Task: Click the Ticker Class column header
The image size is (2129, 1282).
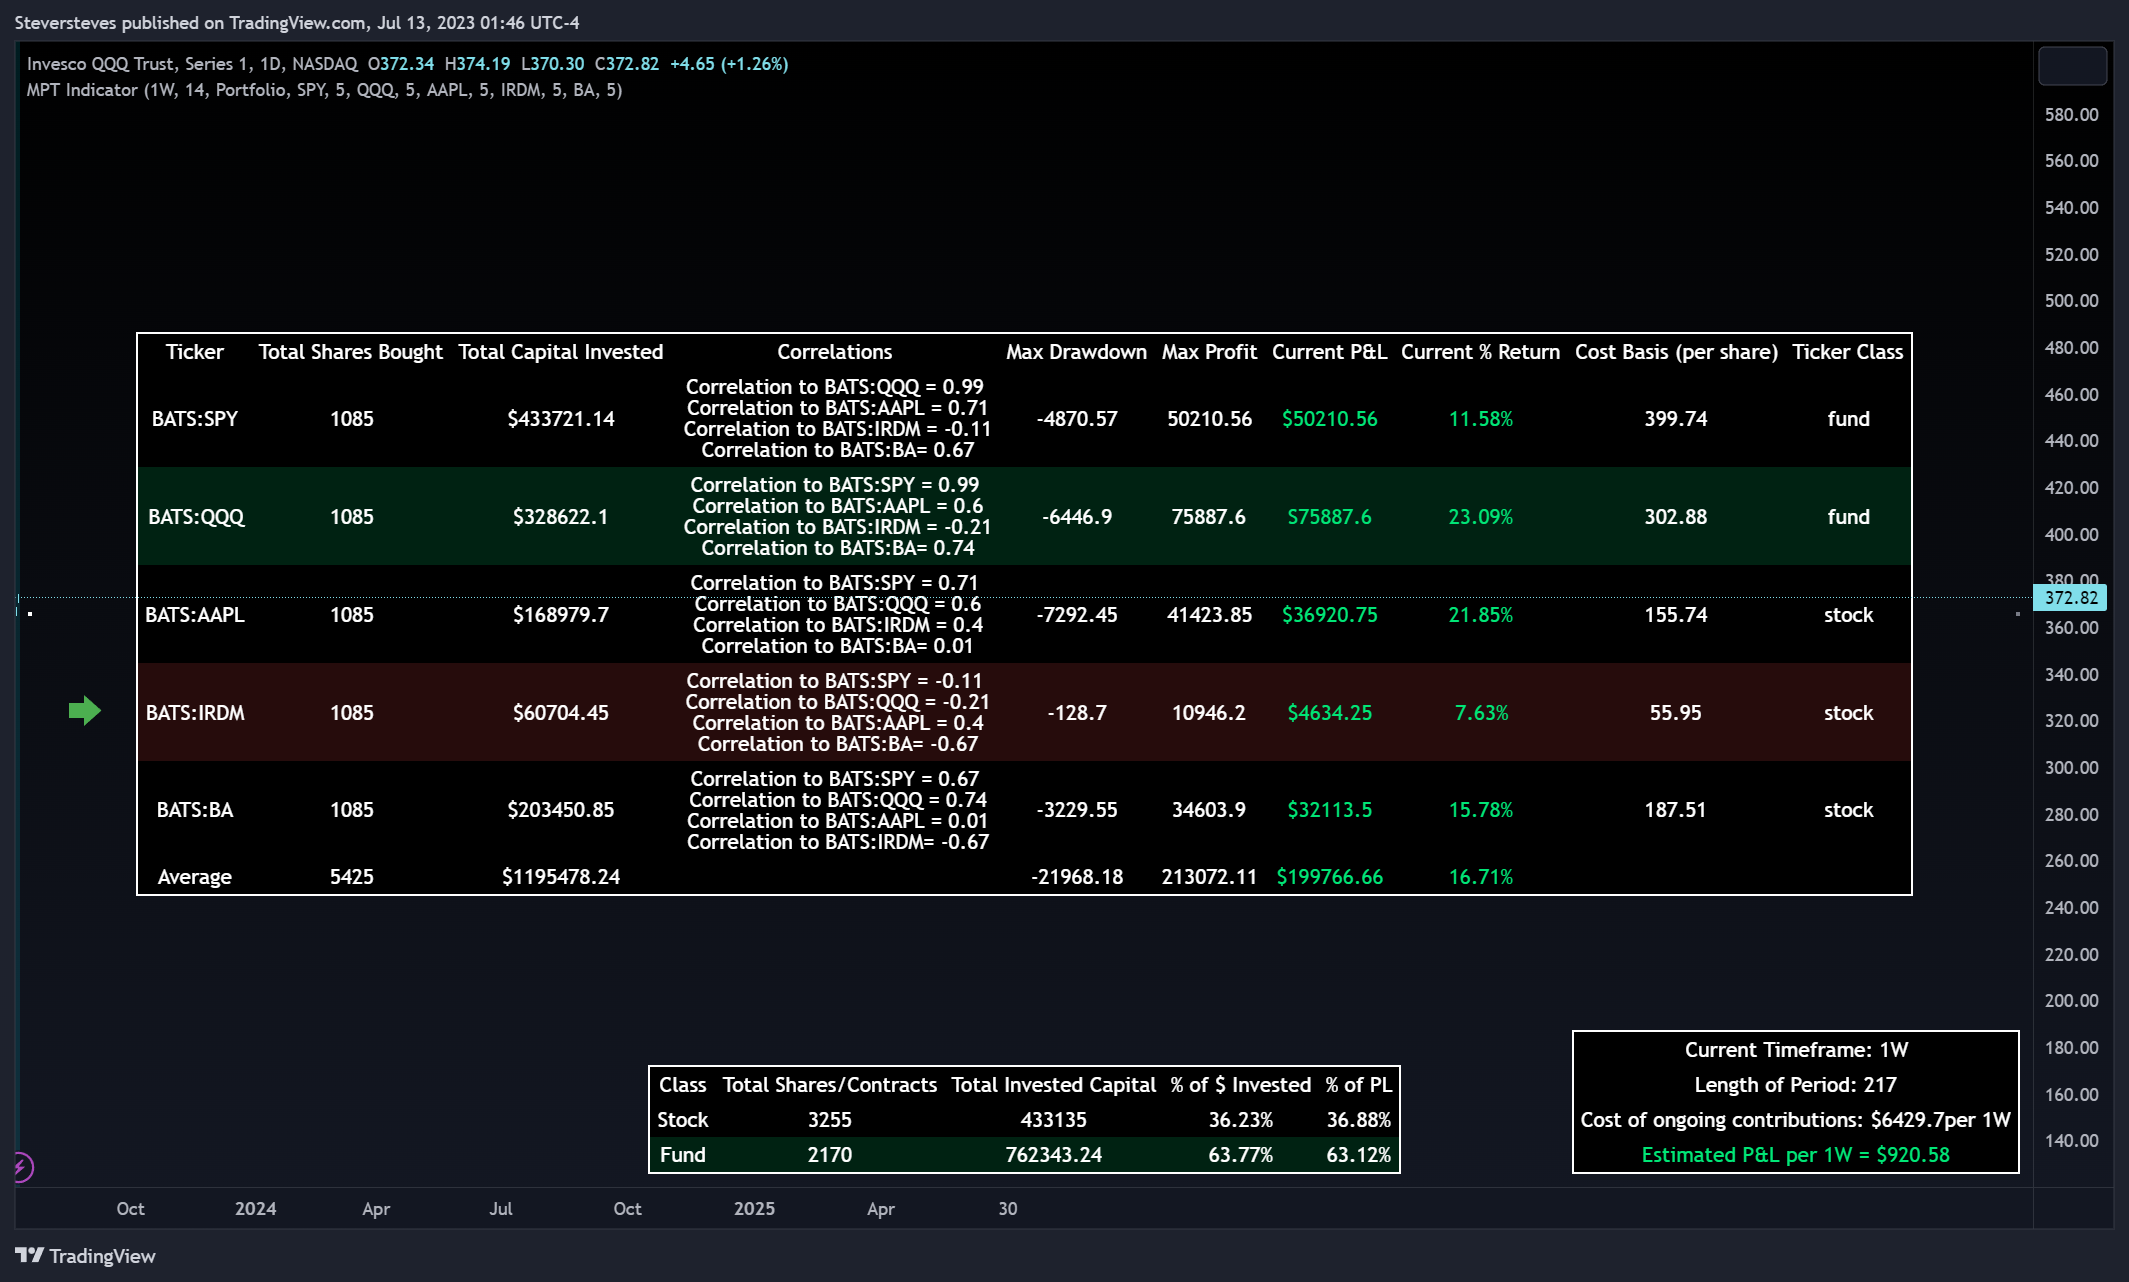Action: [x=1848, y=352]
